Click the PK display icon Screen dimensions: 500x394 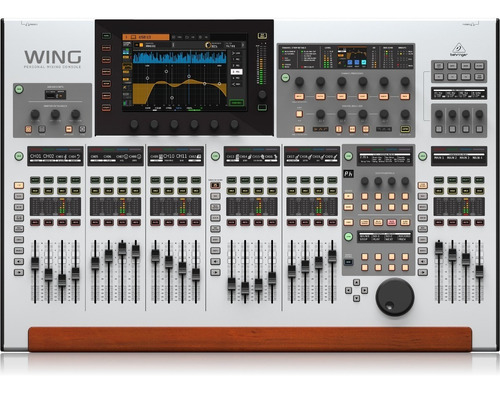(x=349, y=174)
